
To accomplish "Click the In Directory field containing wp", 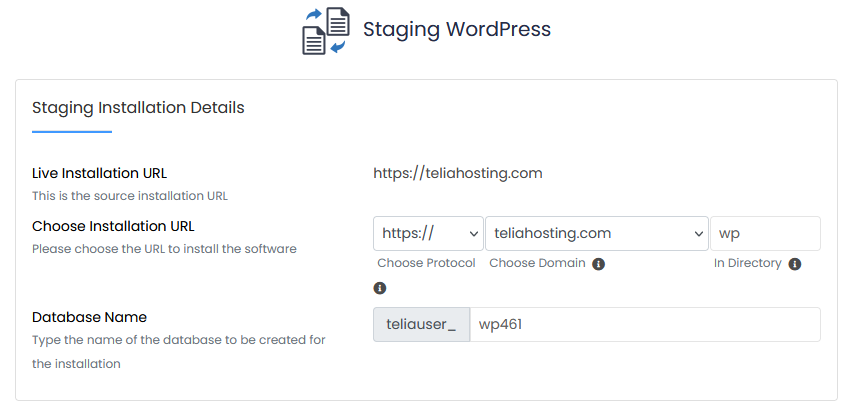I will pos(765,233).
